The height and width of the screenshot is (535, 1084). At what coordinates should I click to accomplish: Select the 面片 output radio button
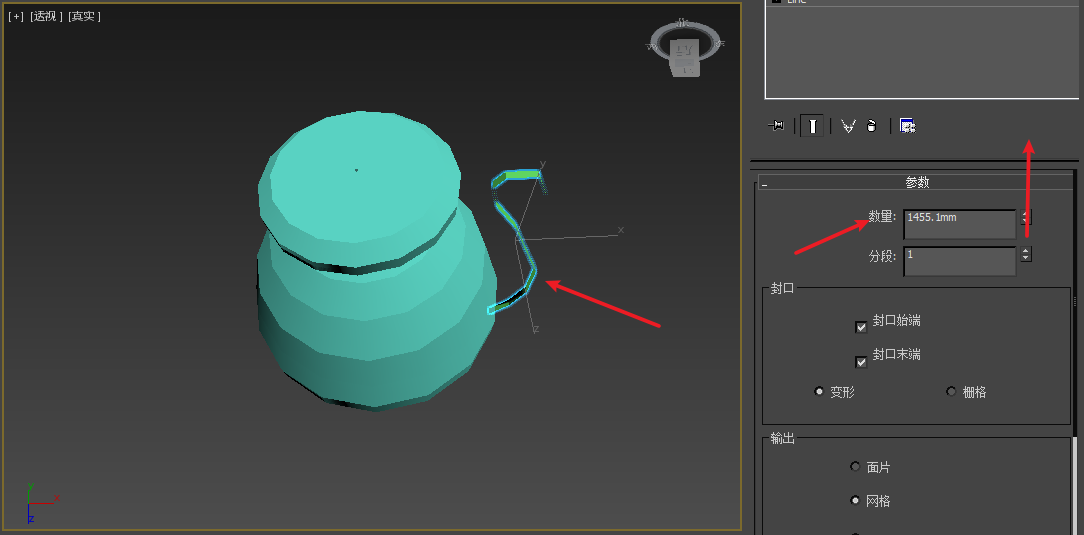coord(855,467)
